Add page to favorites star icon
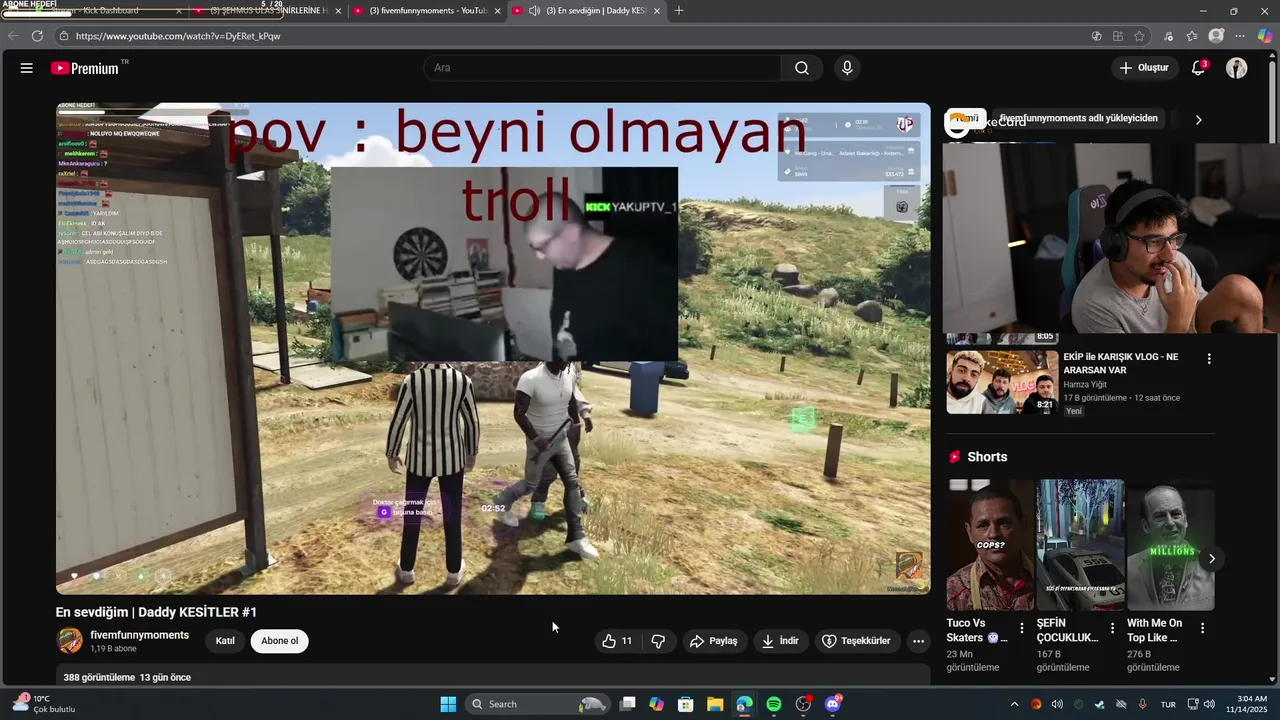The width and height of the screenshot is (1280, 720). [x=1139, y=36]
